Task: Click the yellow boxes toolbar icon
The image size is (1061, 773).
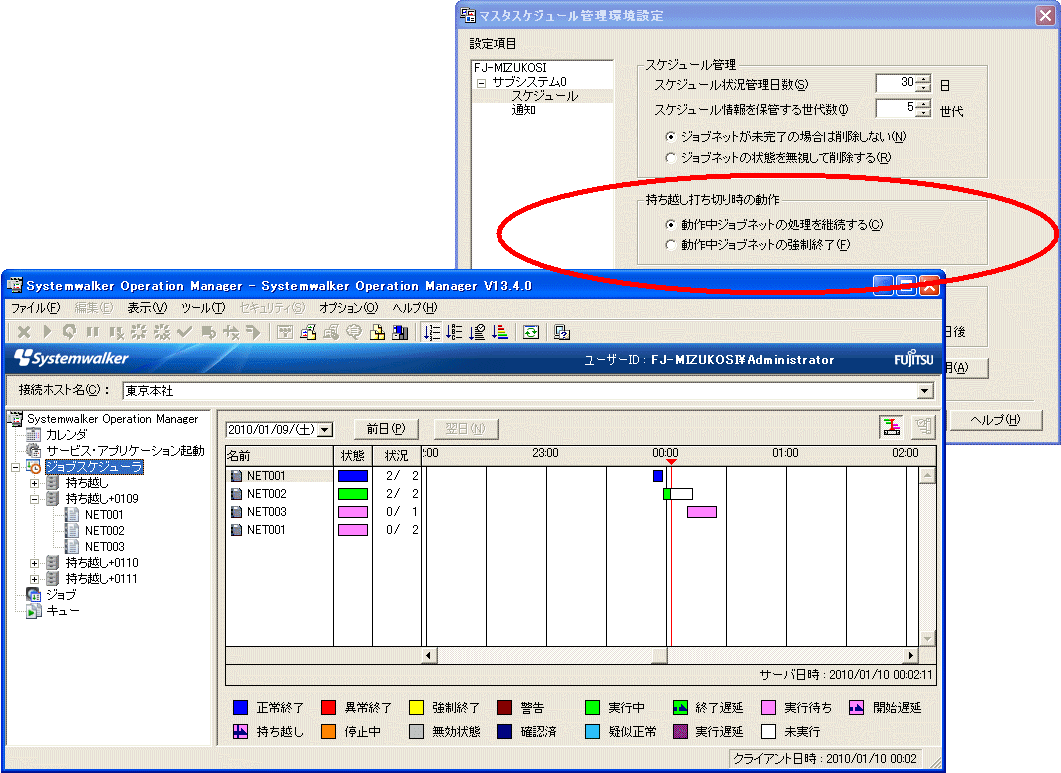Action: [378, 332]
